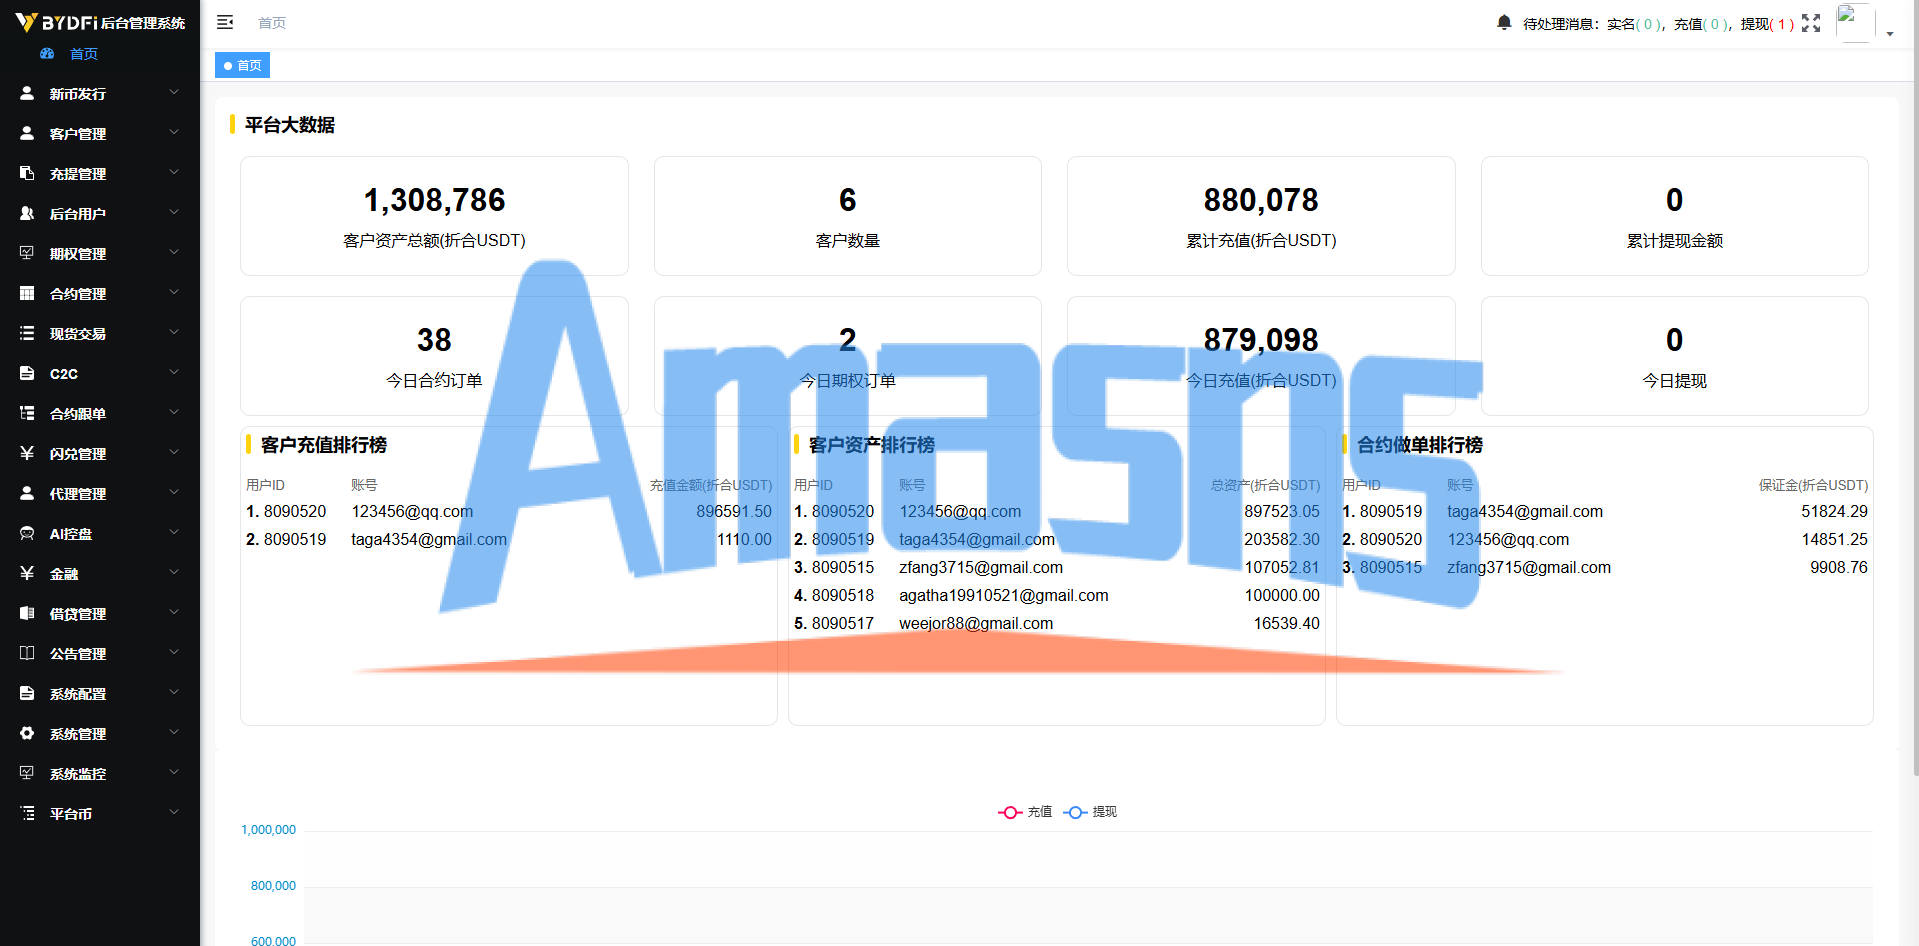Collapse sidebar with hamburger icon
This screenshot has width=1919, height=946.
point(225,22)
